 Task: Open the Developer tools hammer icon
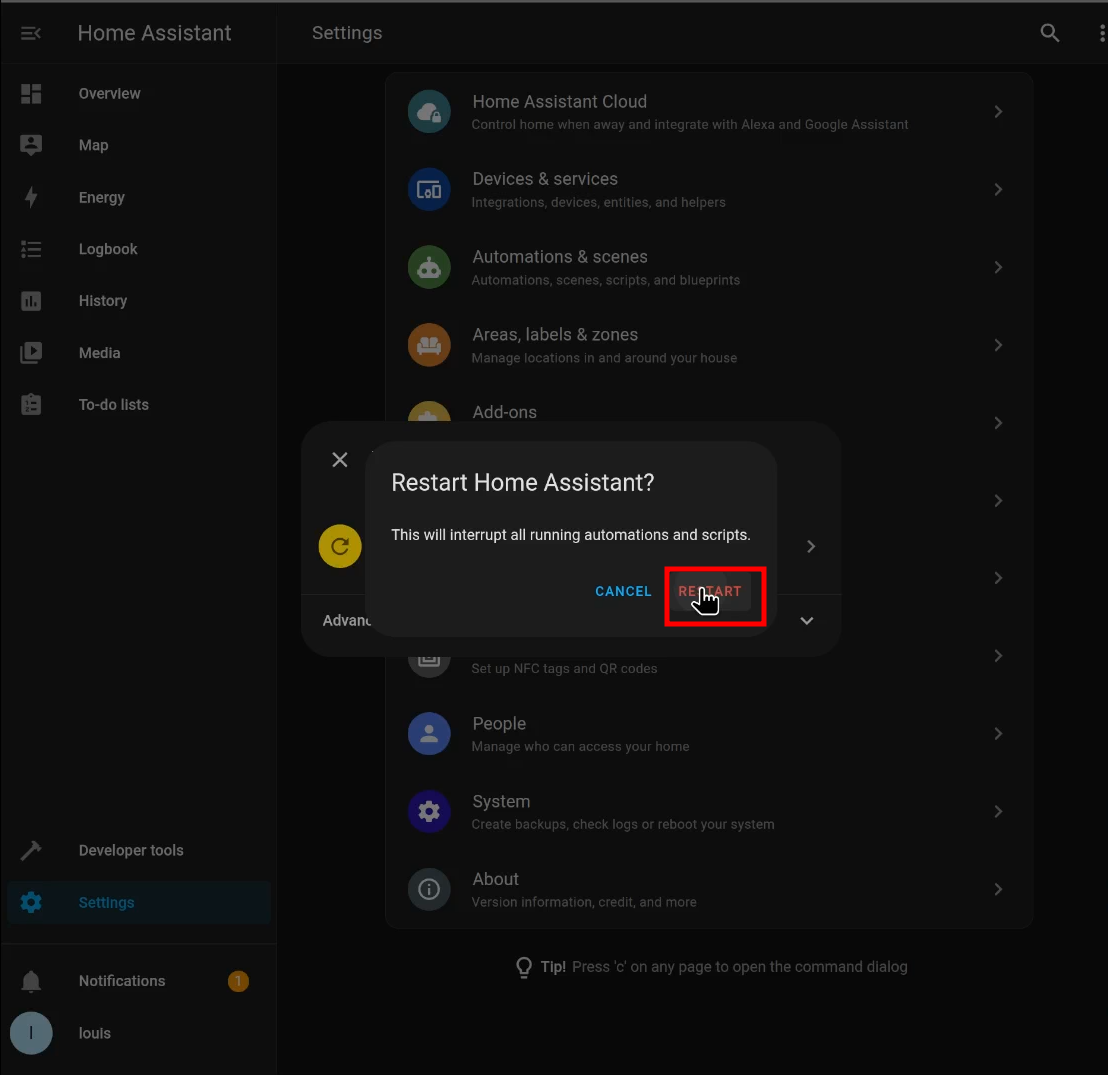pos(31,850)
